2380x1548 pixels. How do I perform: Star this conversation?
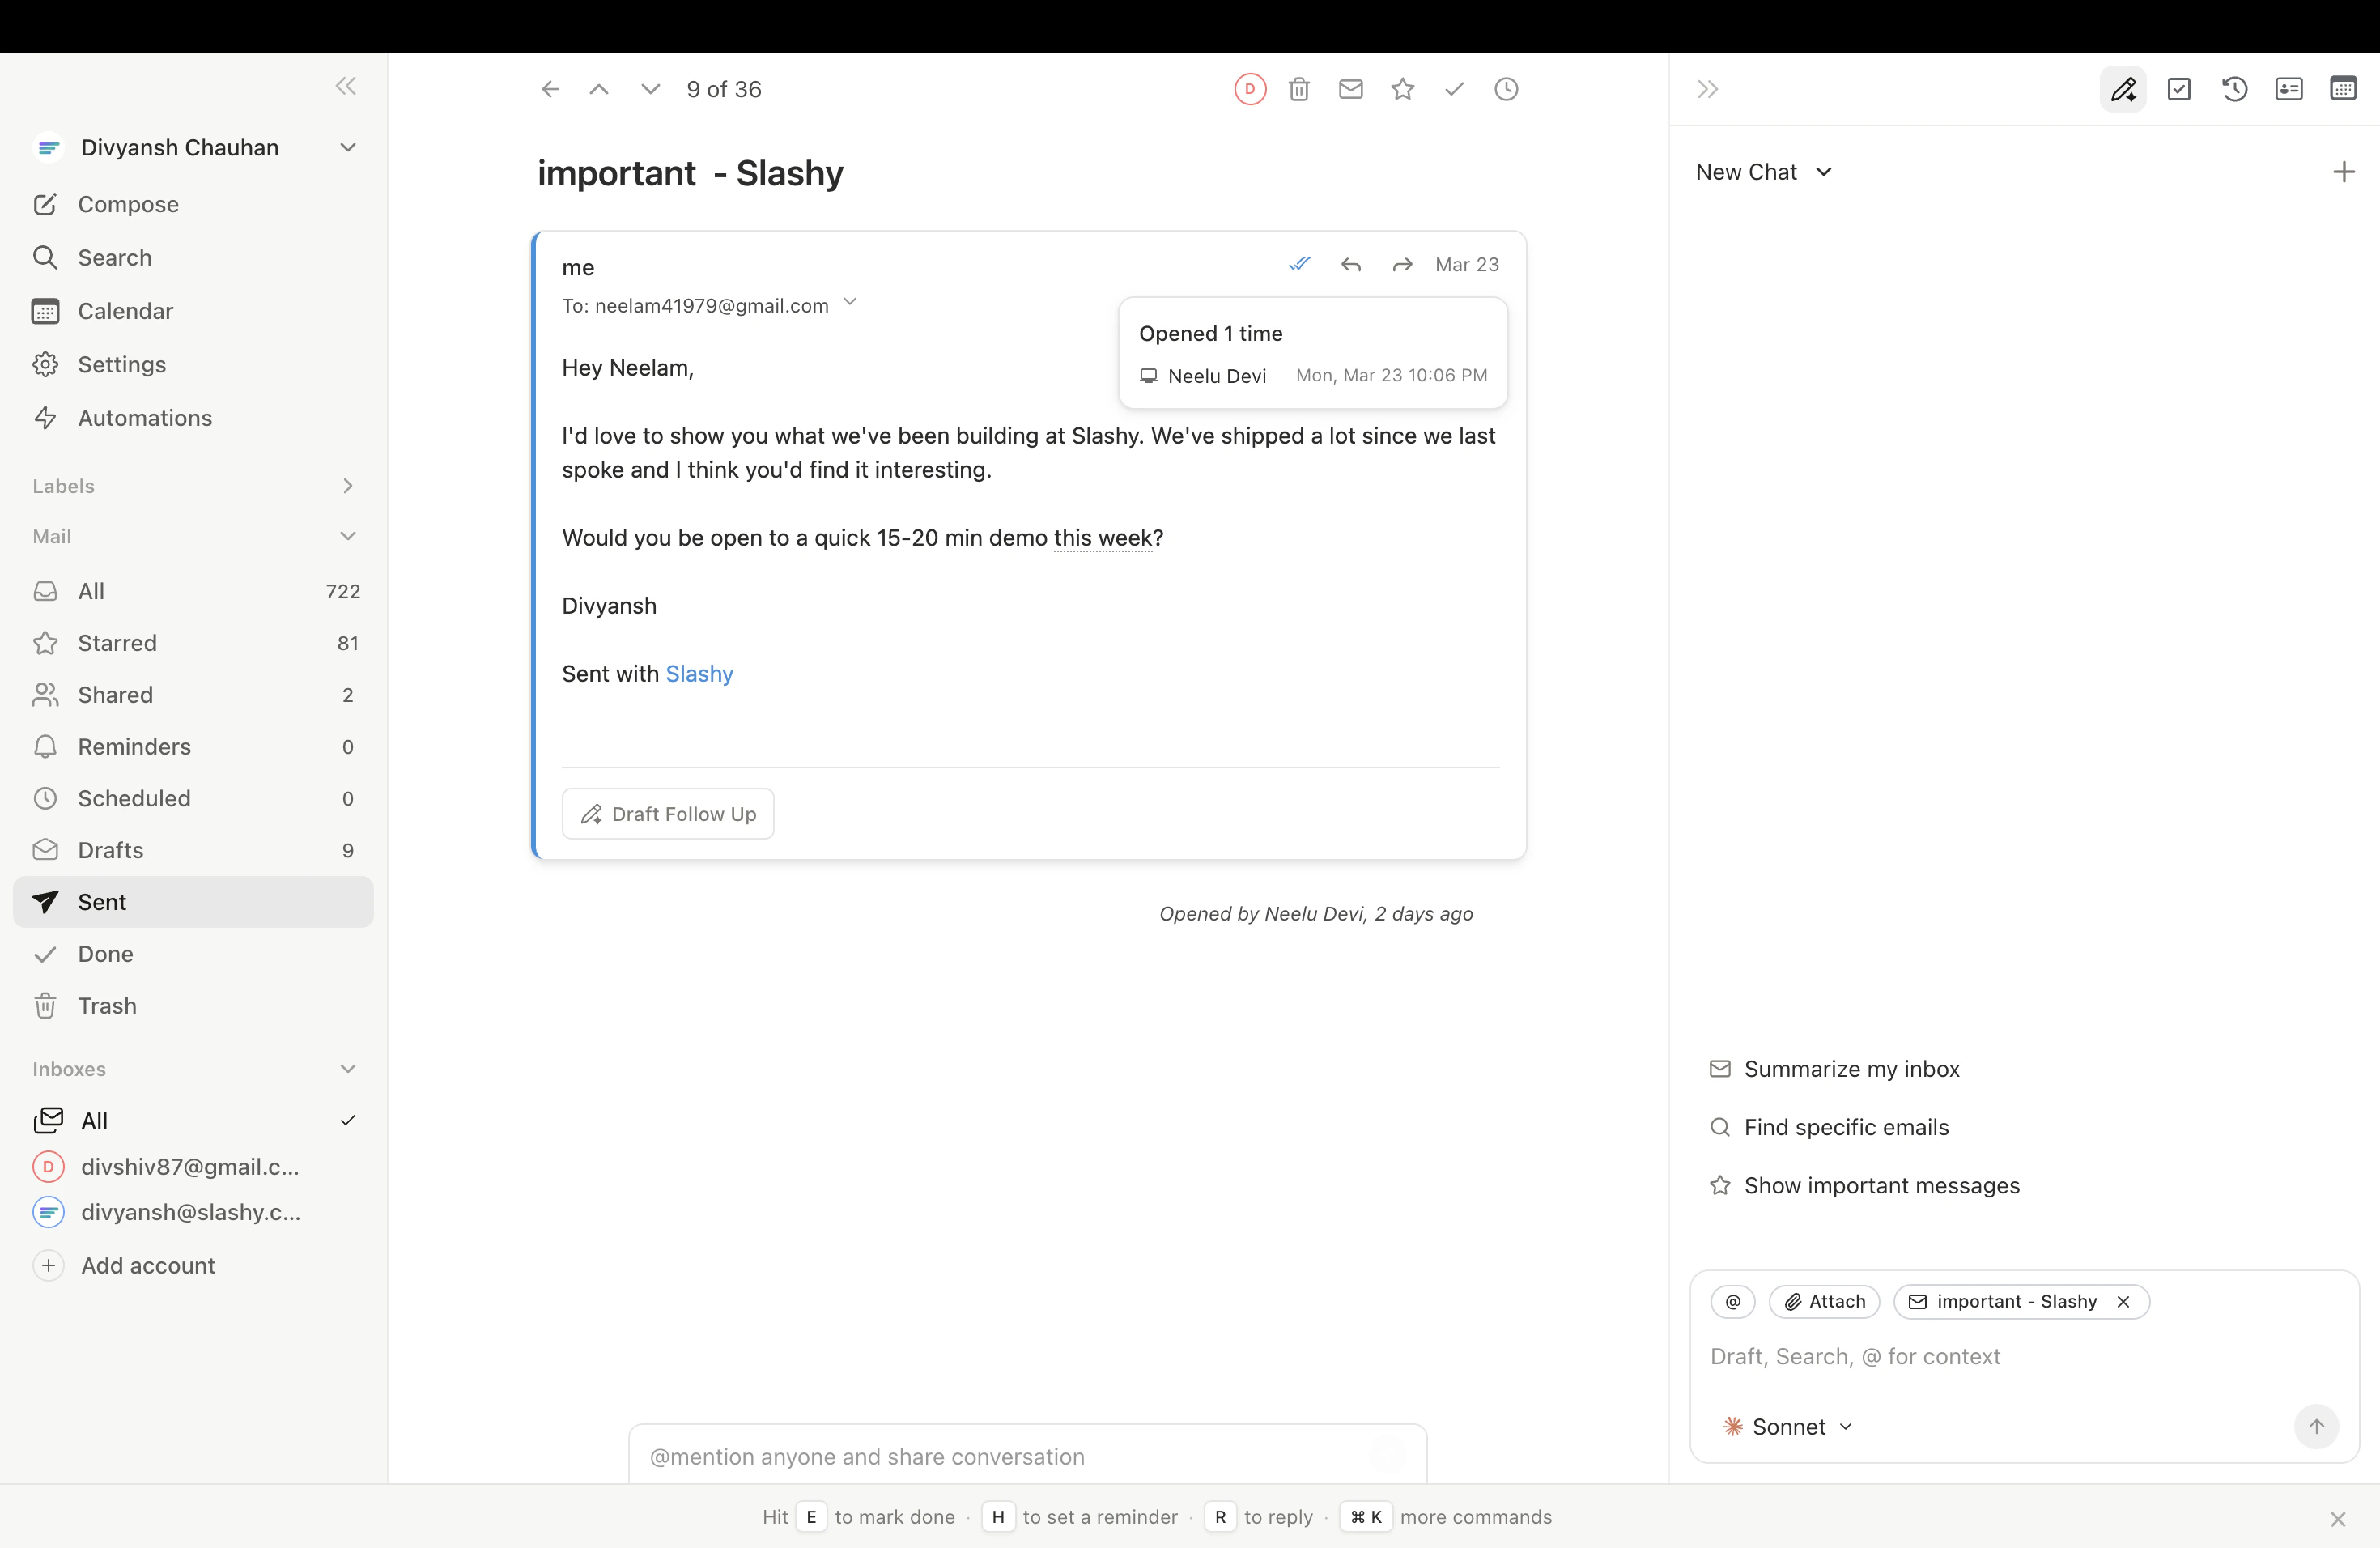tap(1402, 88)
